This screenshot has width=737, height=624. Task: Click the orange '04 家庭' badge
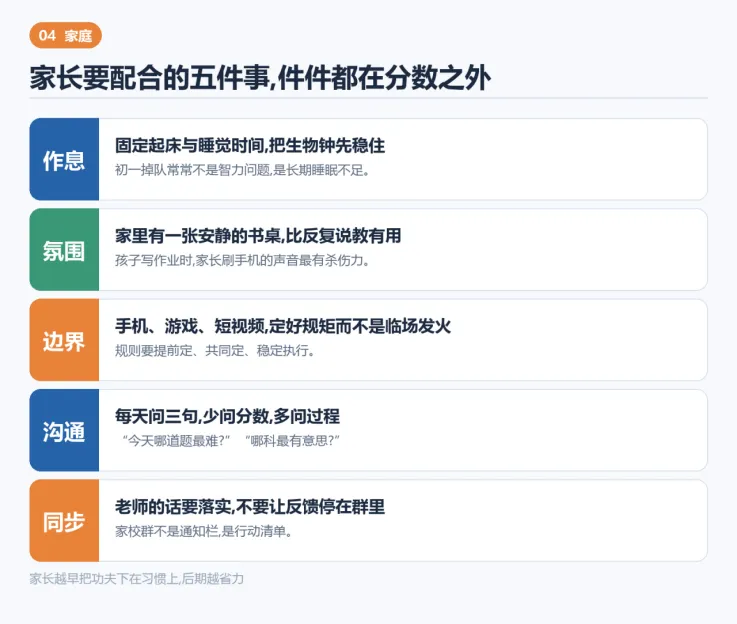tap(65, 35)
